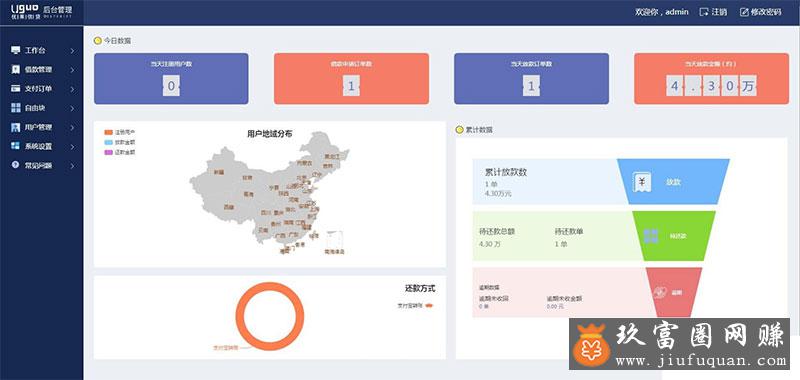Select 西藏 on the China map
800x380 pixels.
[x=229, y=207]
